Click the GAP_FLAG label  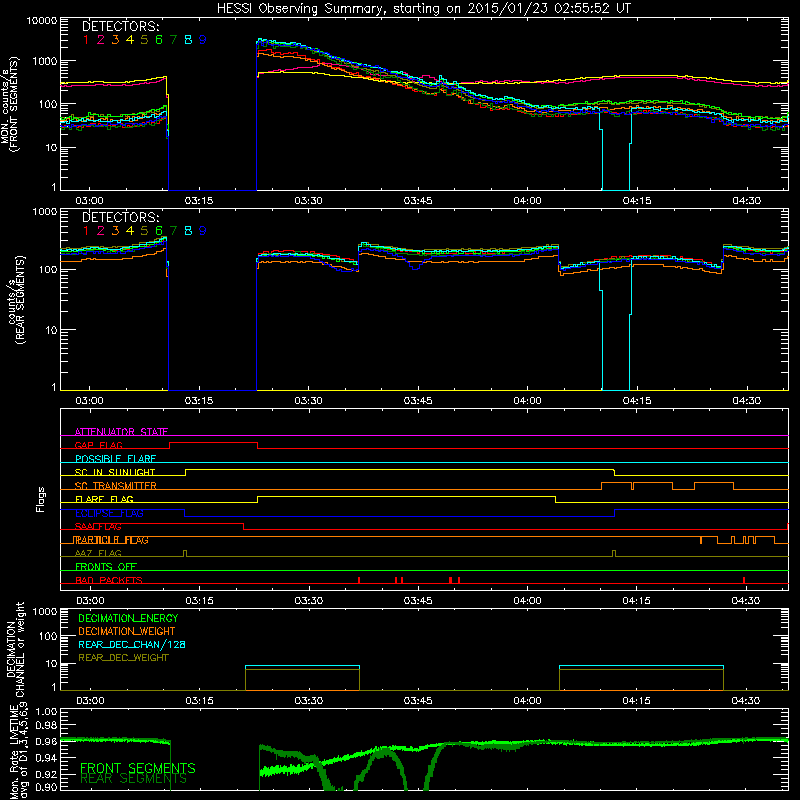point(99,445)
